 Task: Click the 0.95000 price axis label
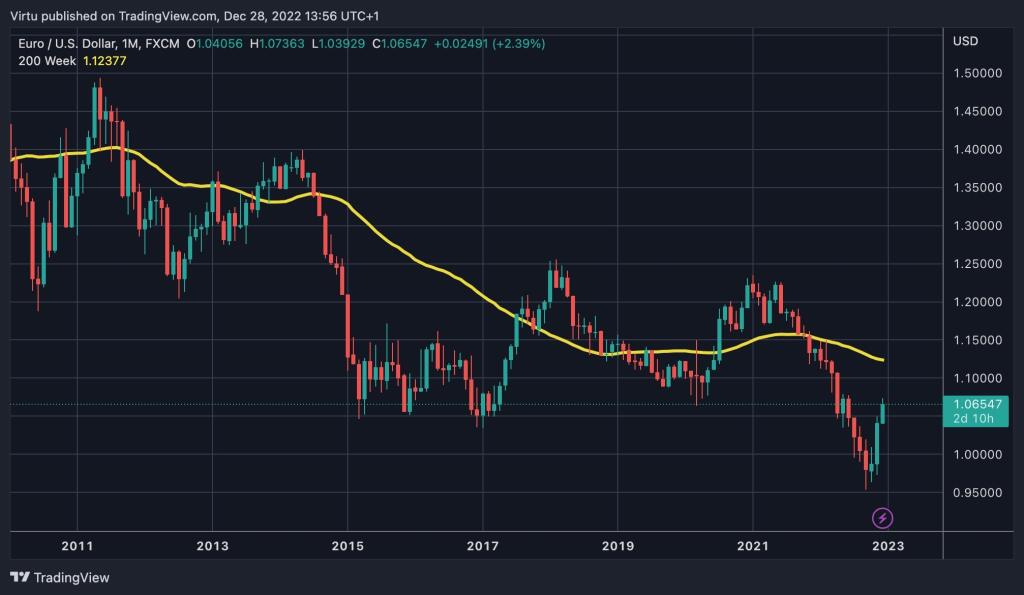(978, 492)
